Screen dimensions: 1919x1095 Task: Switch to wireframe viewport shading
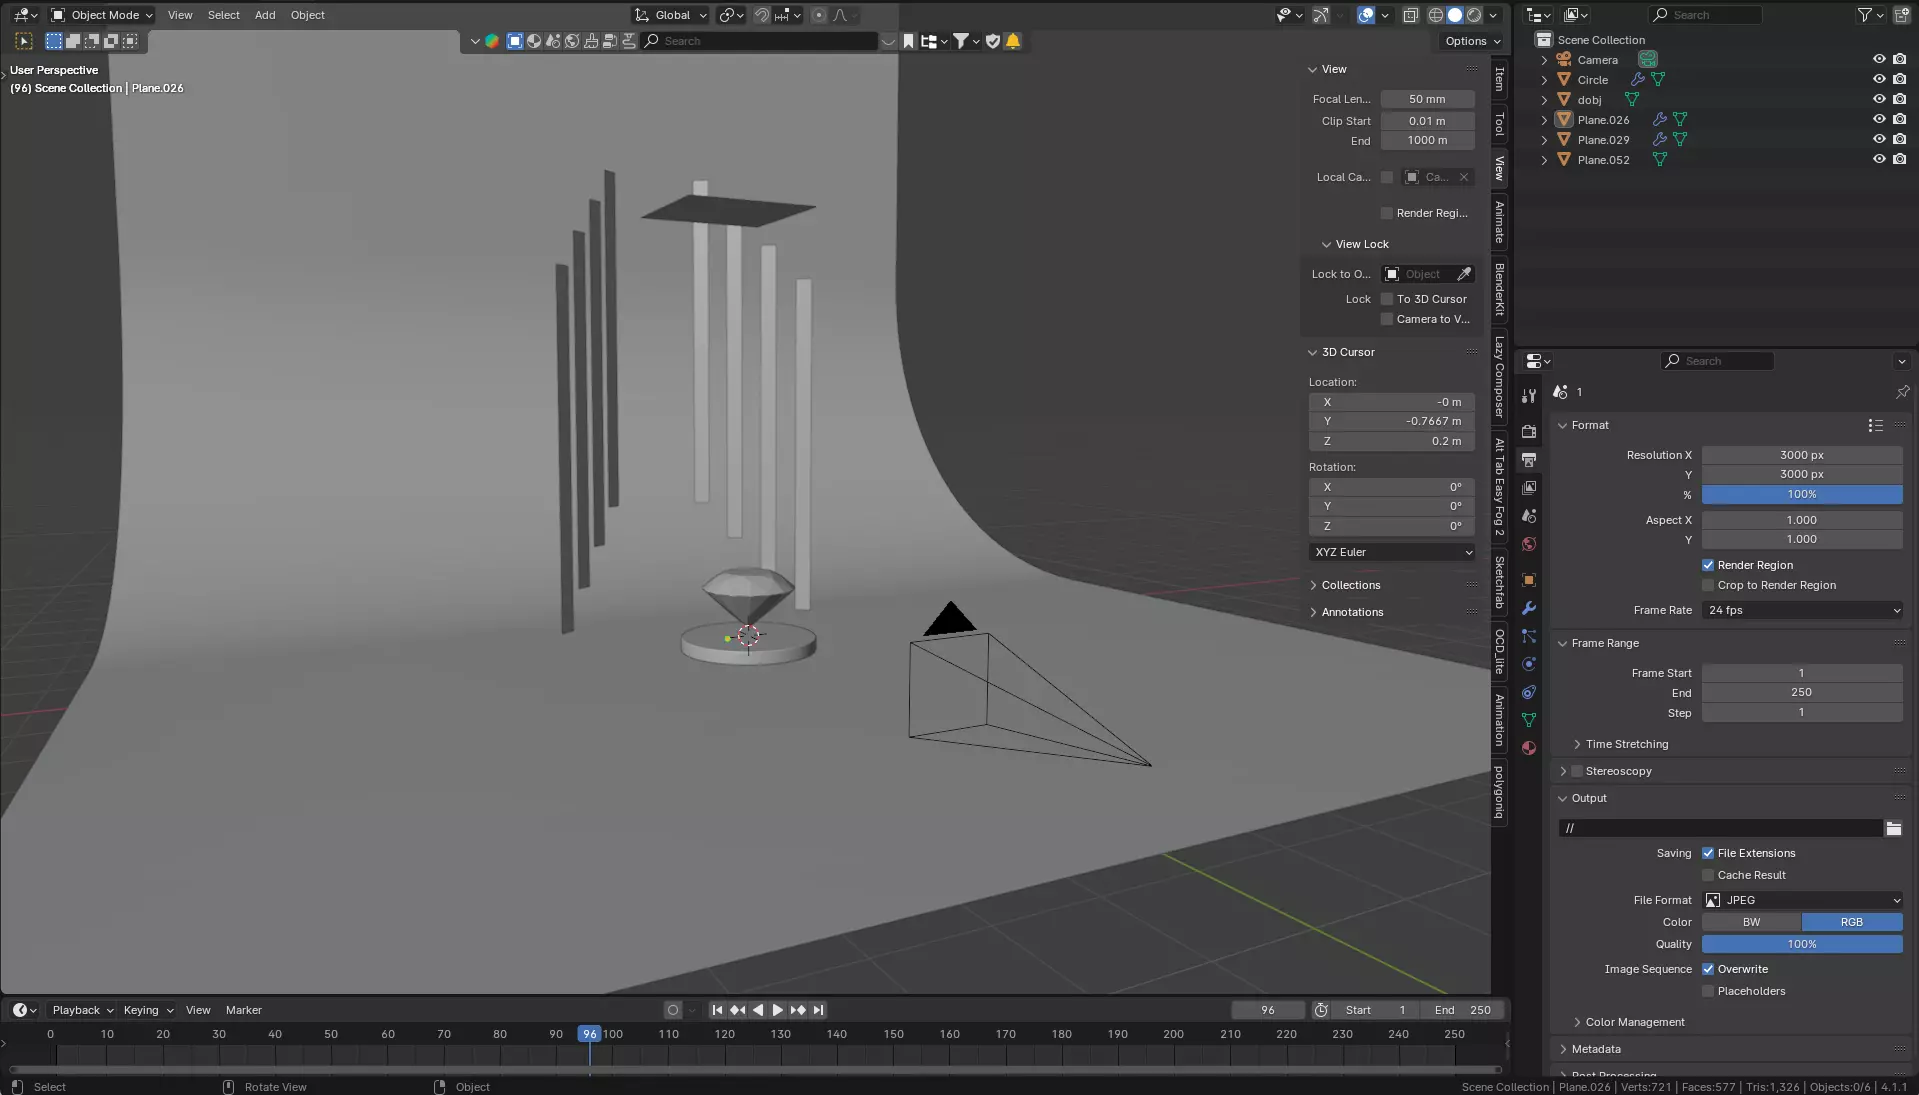pos(1436,15)
